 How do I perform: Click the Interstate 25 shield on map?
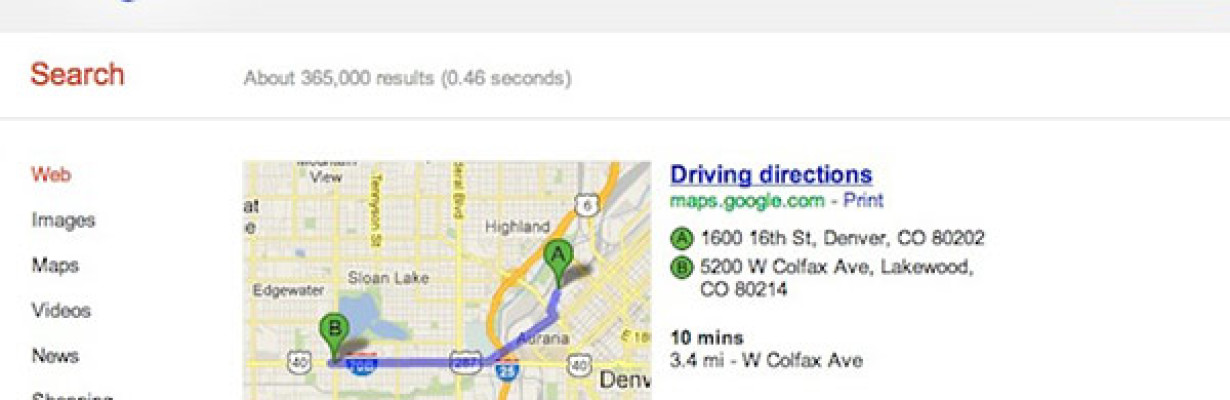[x=505, y=372]
